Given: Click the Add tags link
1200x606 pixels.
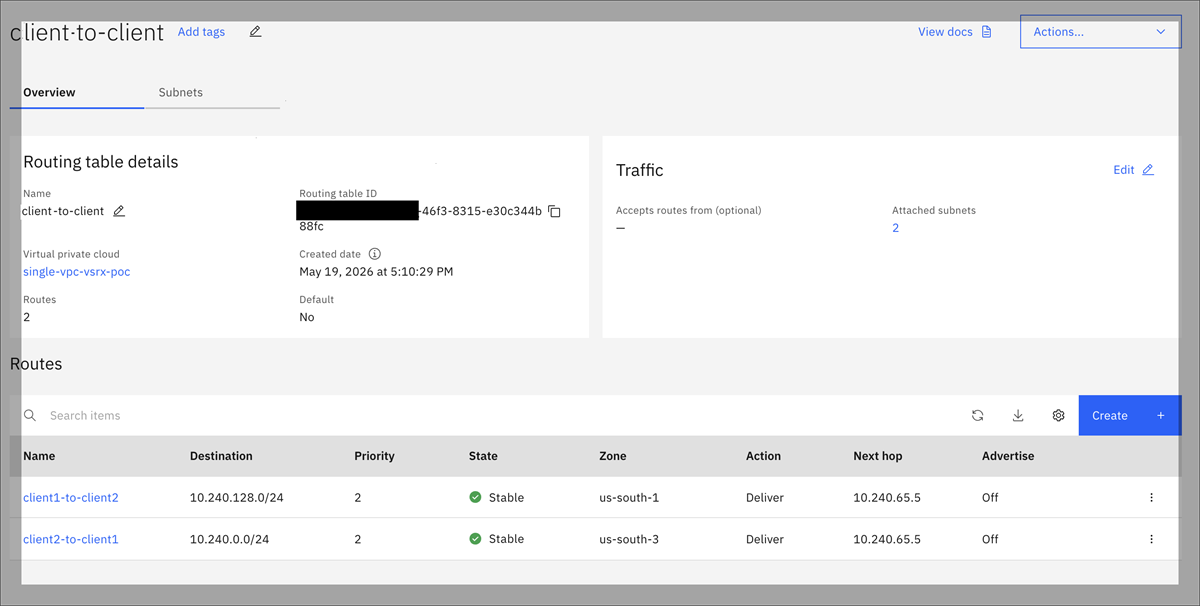Looking at the screenshot, I should tap(201, 32).
